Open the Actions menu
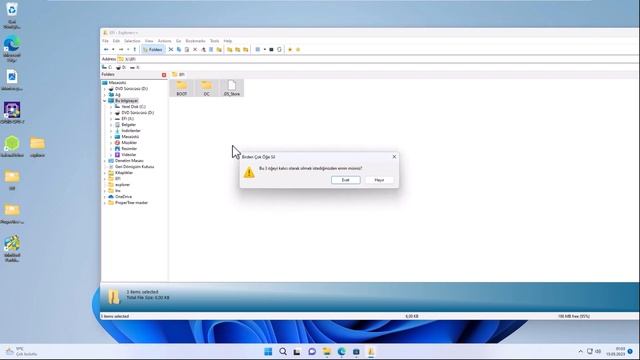Viewport: 640px width, 360px height. pyautogui.click(x=164, y=41)
